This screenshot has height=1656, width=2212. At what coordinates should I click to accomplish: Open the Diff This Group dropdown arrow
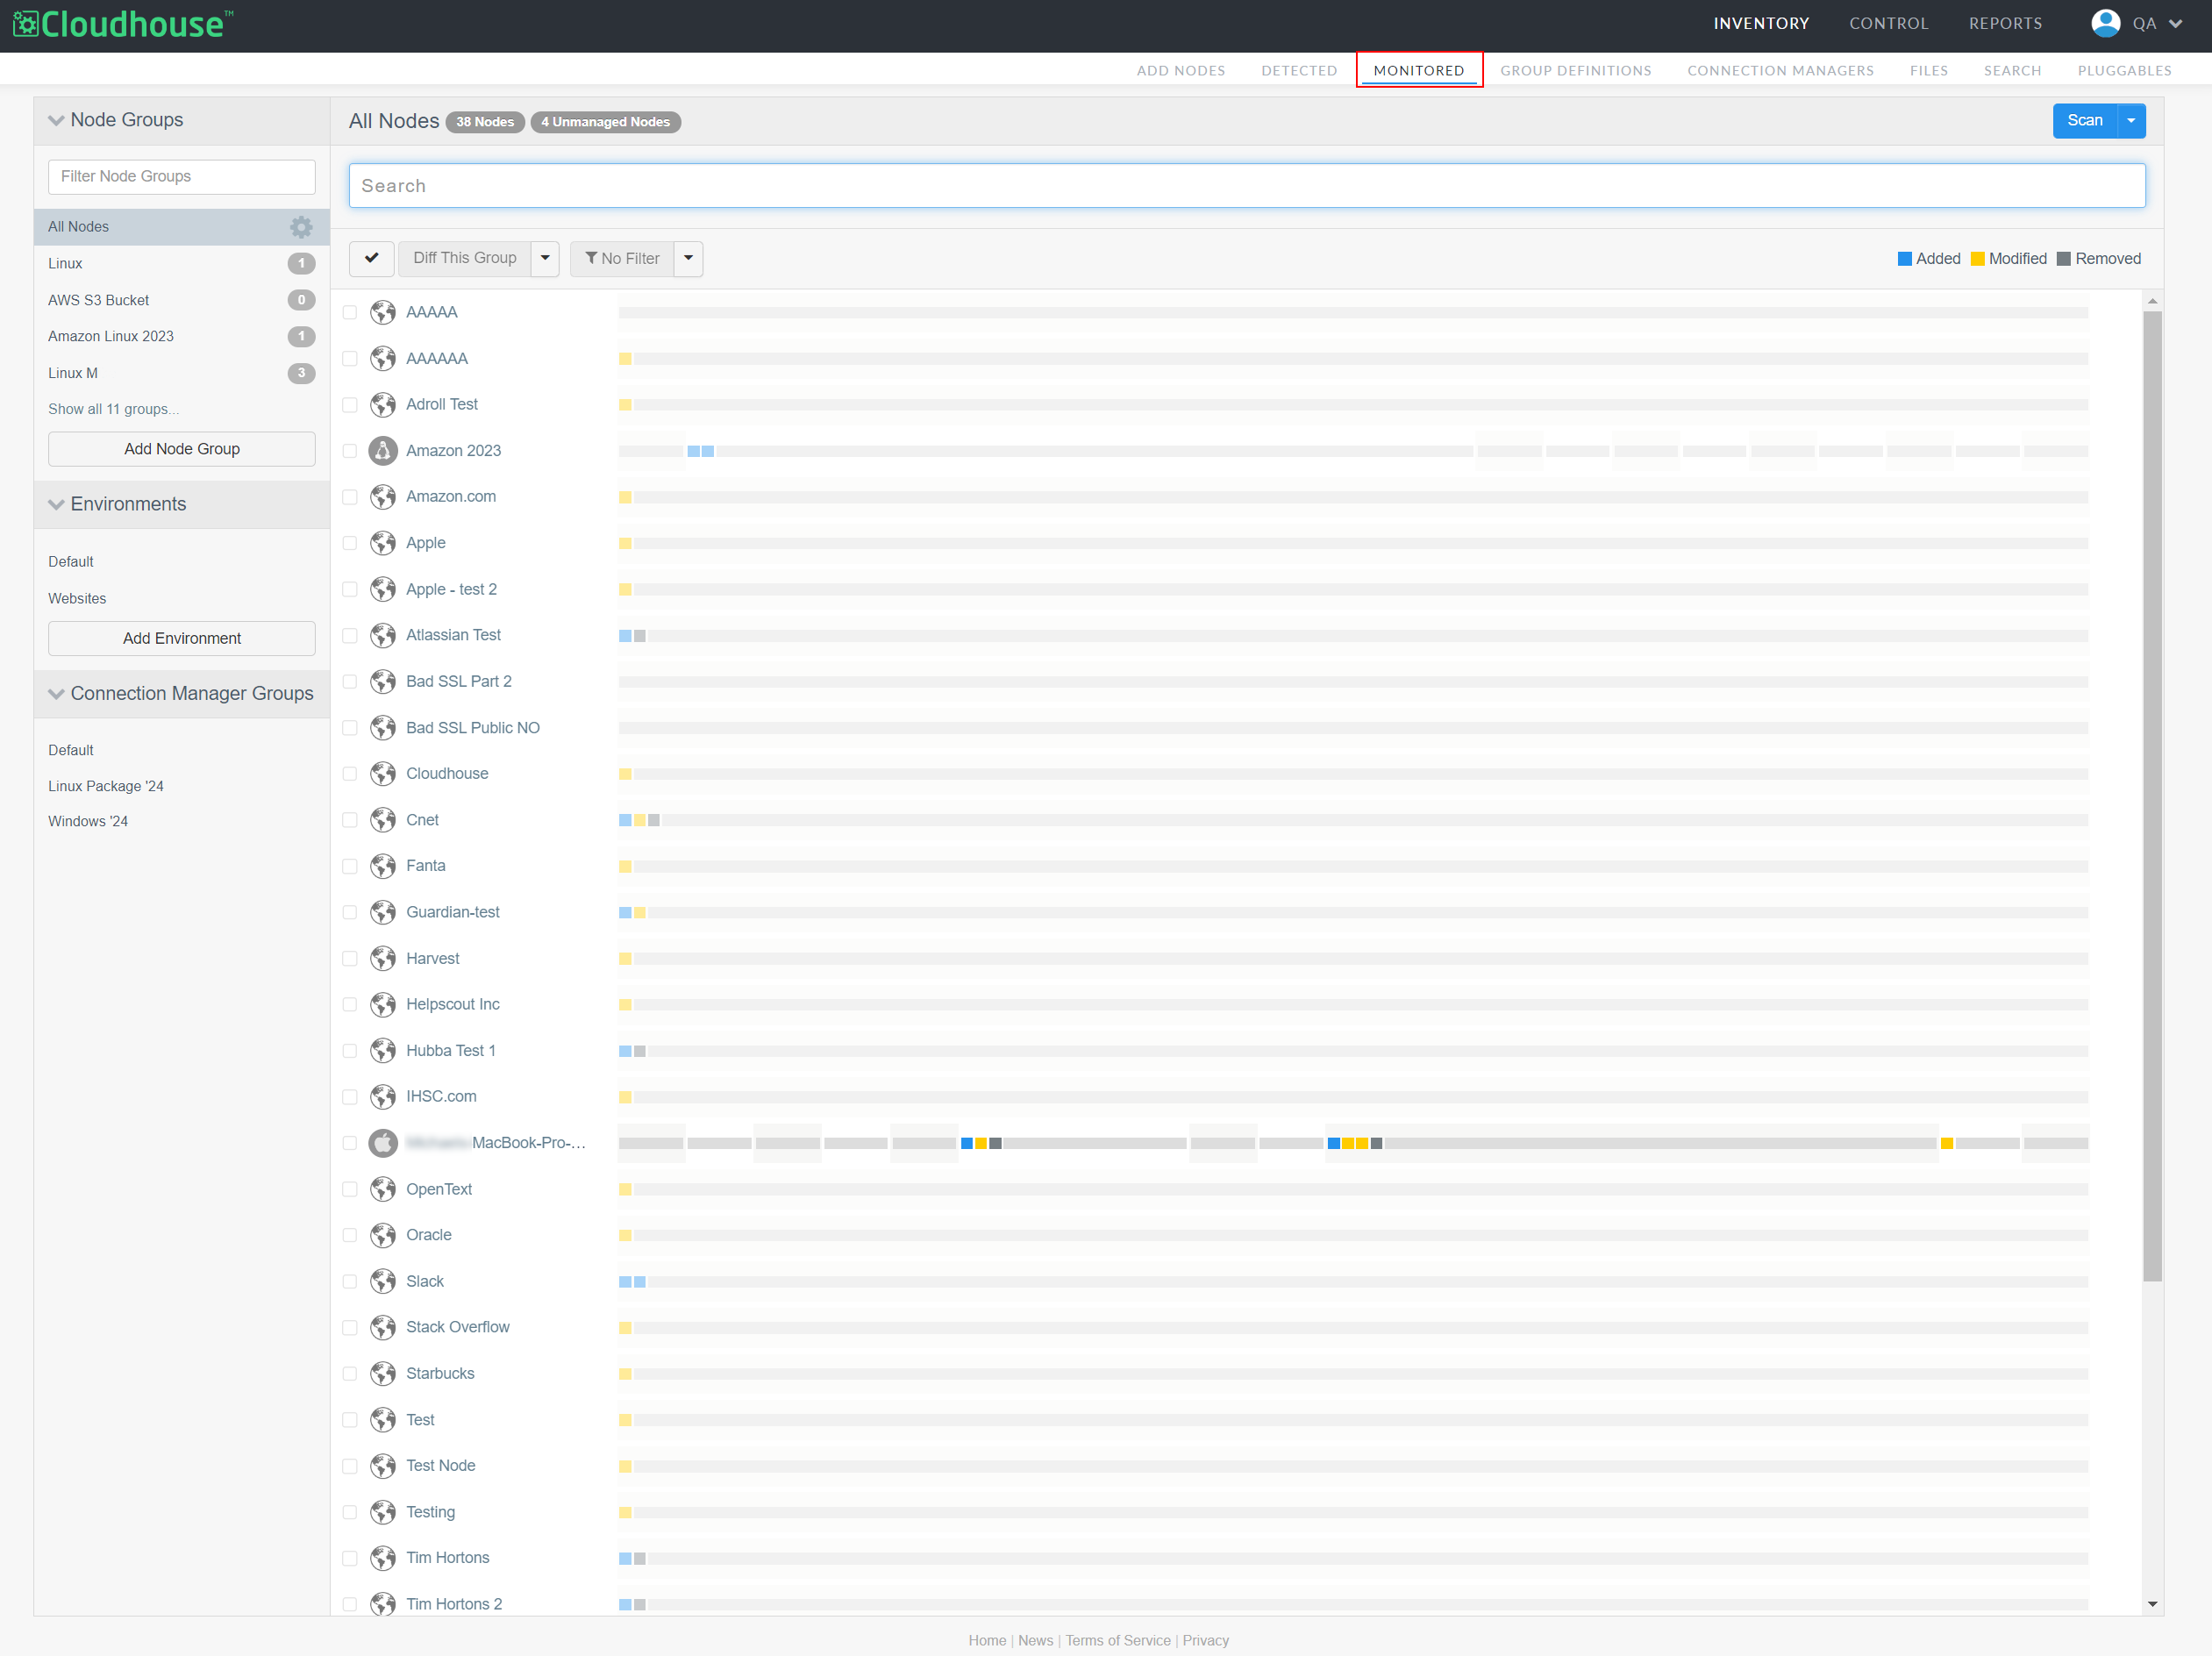click(545, 258)
